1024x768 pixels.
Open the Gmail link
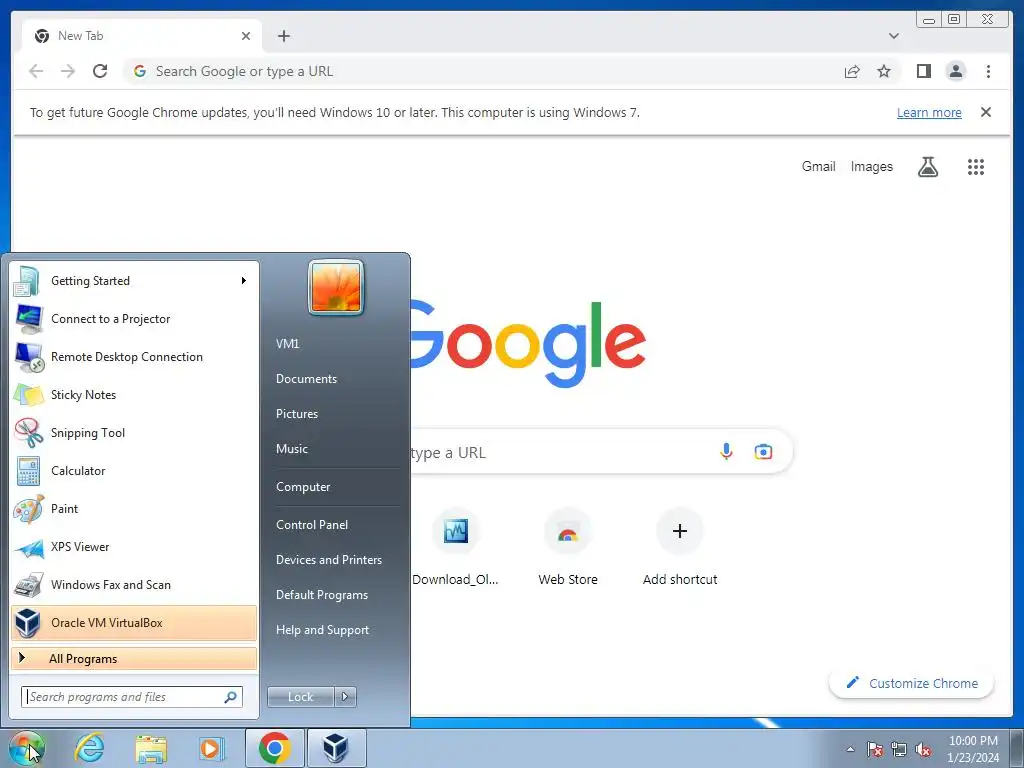(818, 167)
